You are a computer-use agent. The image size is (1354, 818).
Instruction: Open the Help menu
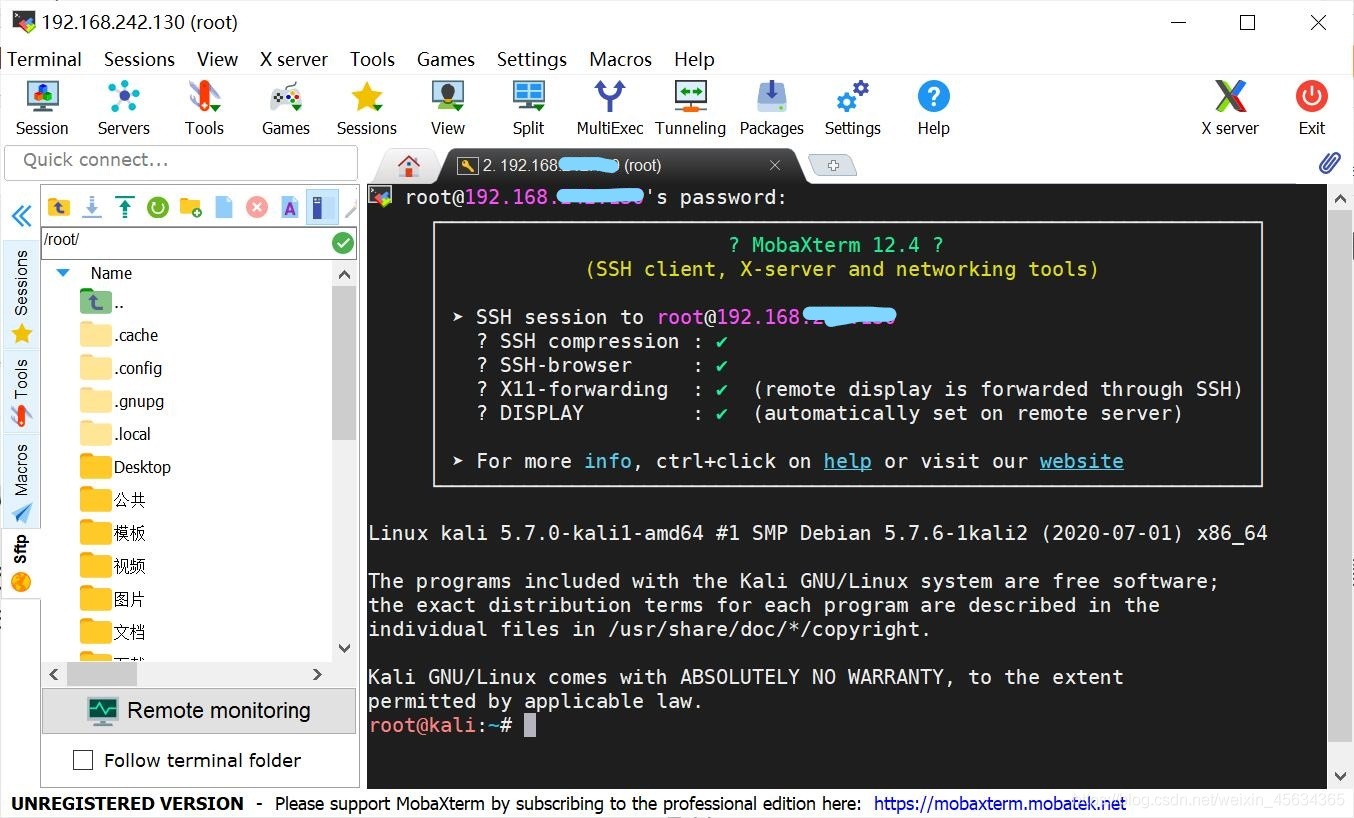point(693,59)
